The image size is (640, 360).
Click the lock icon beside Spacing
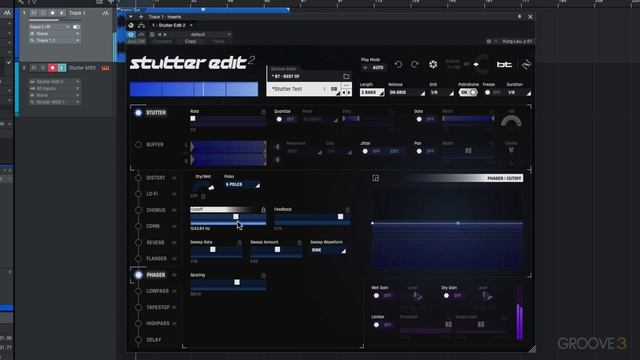tap(263, 276)
